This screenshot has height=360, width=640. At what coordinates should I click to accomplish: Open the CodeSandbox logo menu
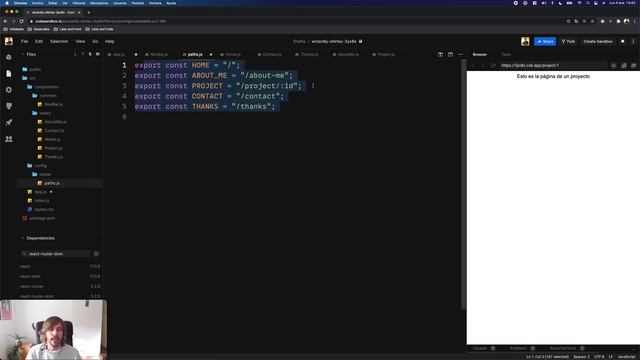tap(9, 41)
